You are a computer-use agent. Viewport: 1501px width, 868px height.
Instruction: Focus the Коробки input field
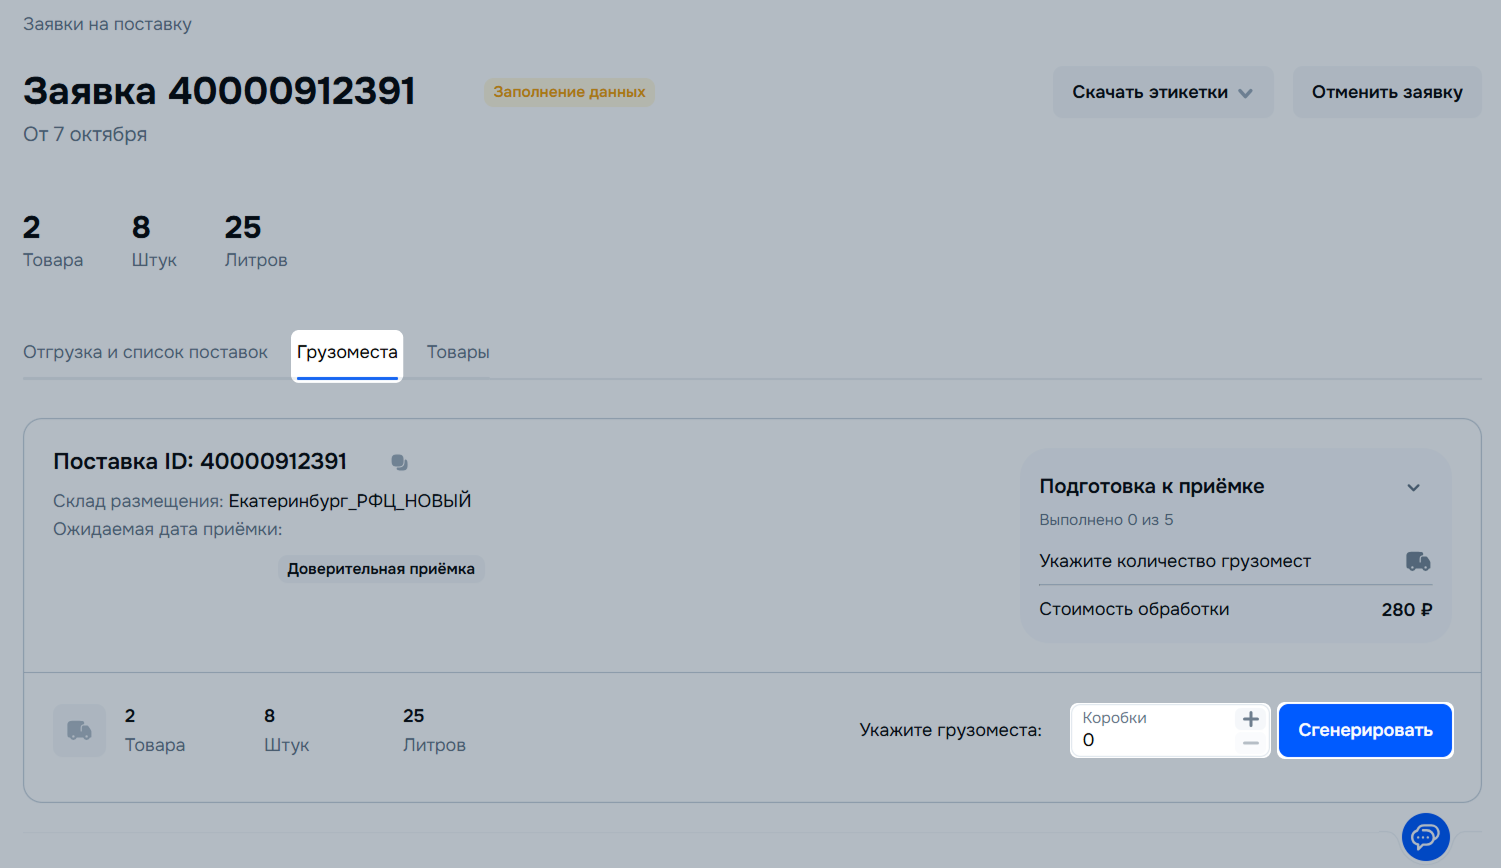1150,740
